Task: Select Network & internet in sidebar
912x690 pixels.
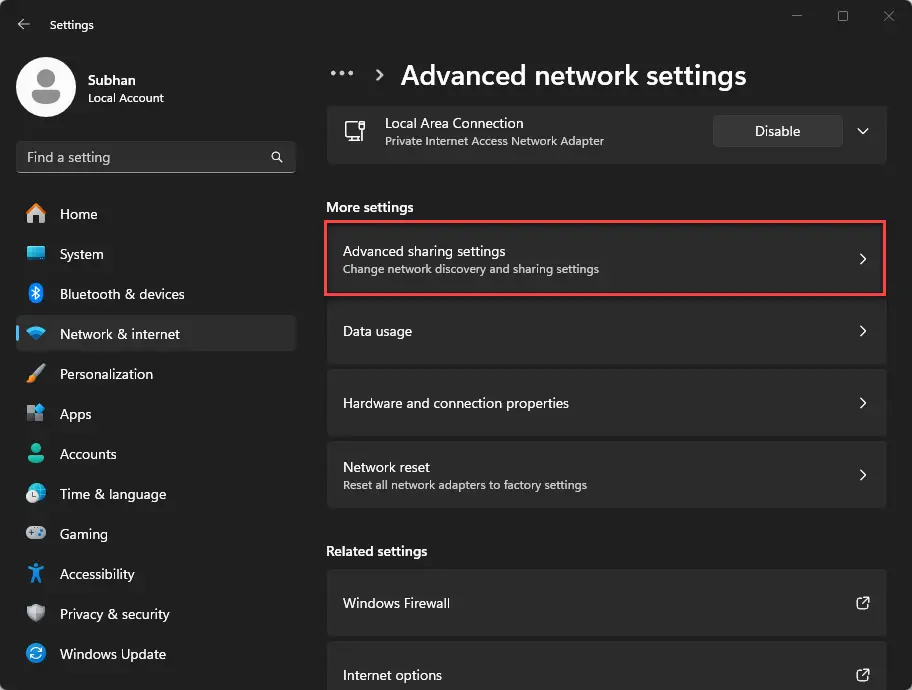Action: click(x=120, y=334)
